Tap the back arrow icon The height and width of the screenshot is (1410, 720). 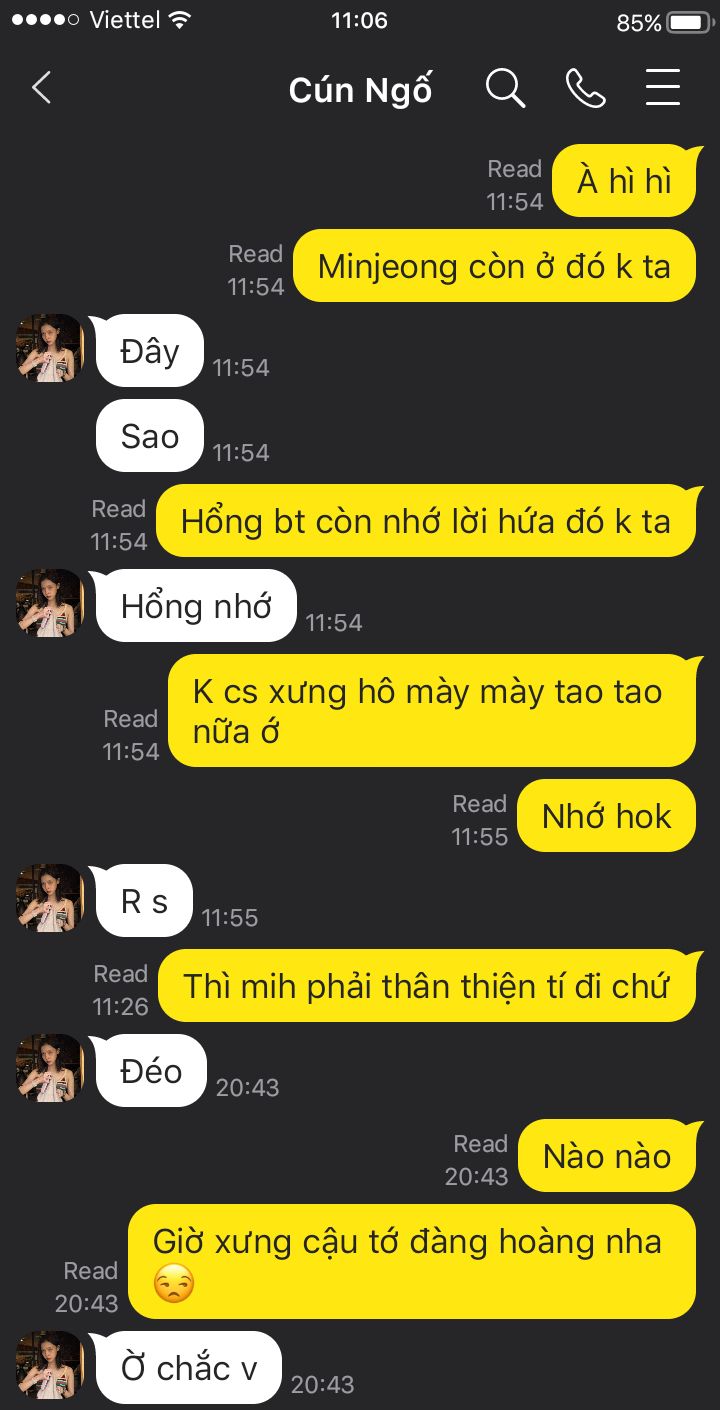[41, 88]
